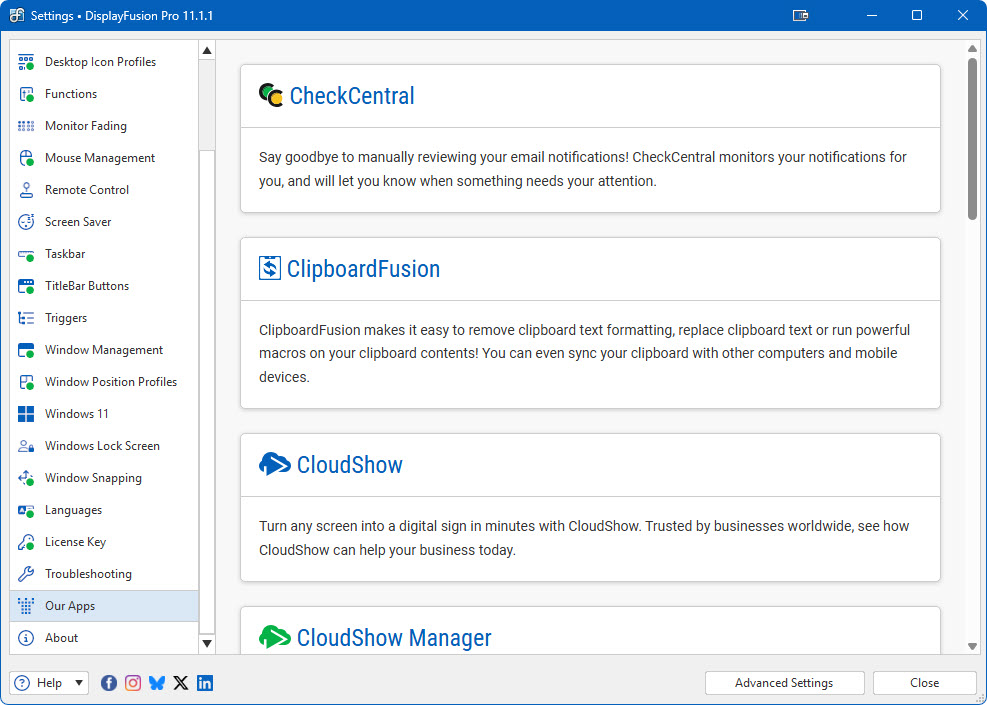Viewport: 987px width, 705px height.
Task: Click the CheckCentral logo icon
Action: [271, 95]
